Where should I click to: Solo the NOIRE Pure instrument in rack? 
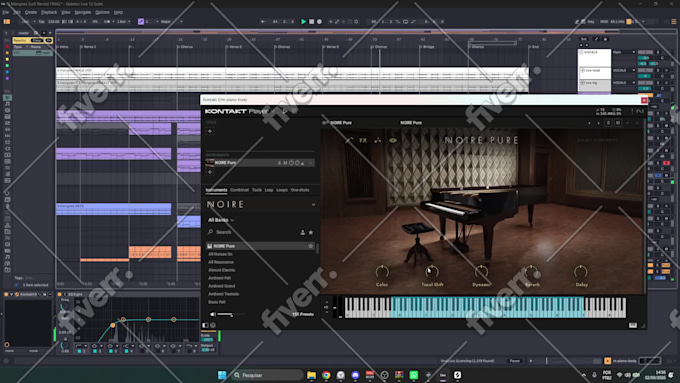279,163
